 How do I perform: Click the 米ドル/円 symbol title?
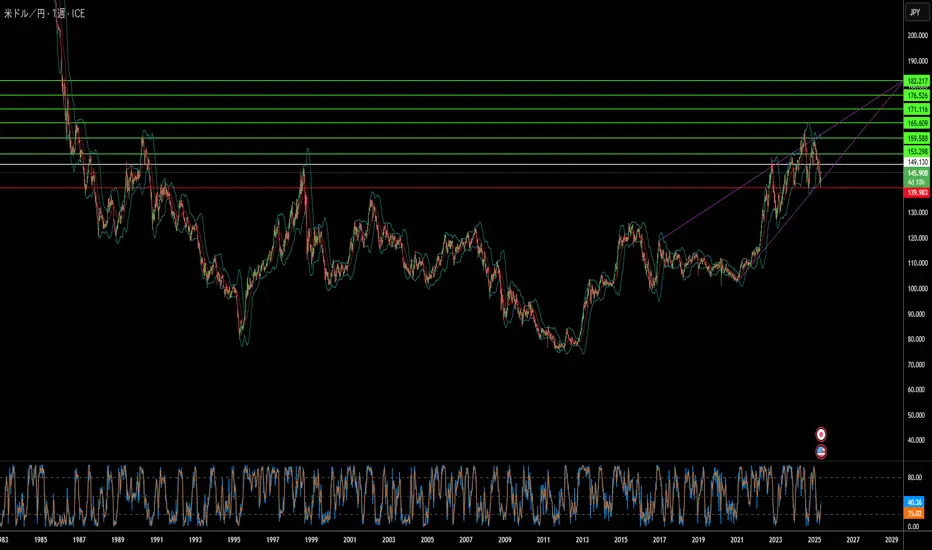pyautogui.click(x=24, y=13)
